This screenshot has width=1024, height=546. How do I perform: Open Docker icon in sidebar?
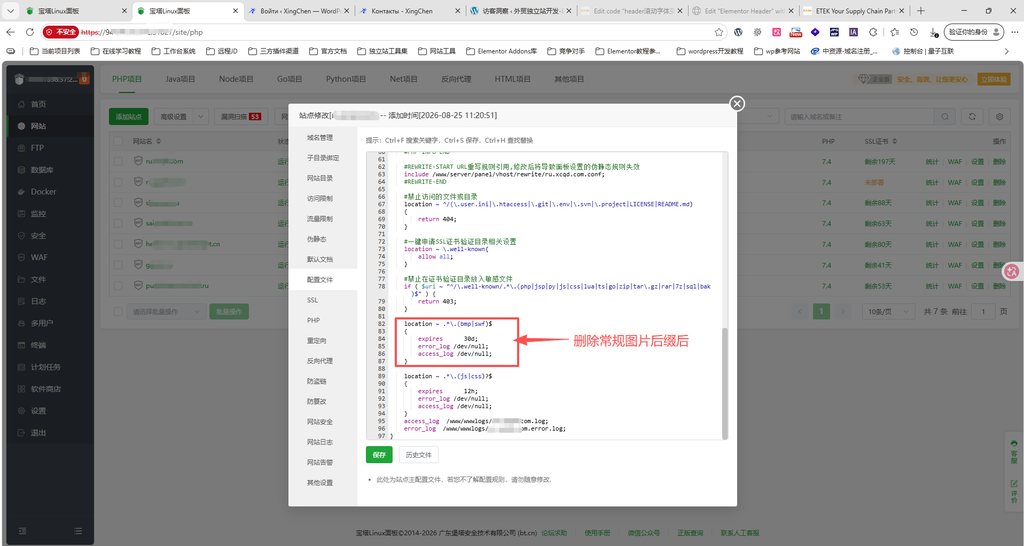click(x=22, y=191)
